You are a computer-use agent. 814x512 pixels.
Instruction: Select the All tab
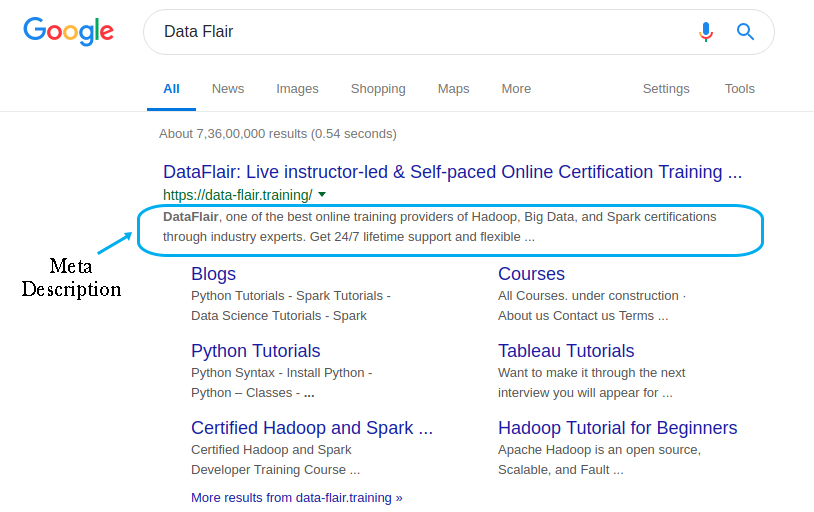click(x=171, y=89)
